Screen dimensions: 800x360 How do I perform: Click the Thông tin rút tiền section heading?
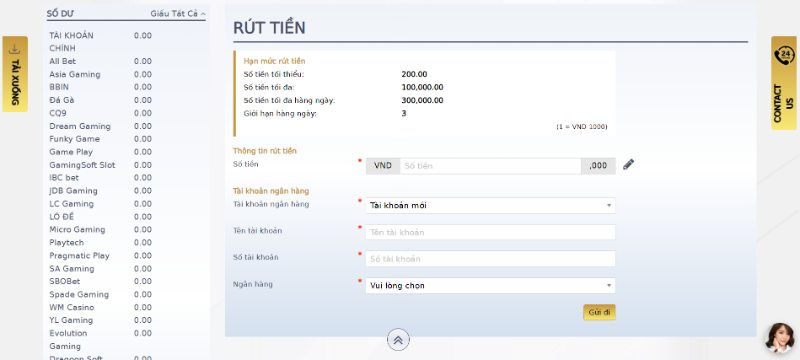265,151
